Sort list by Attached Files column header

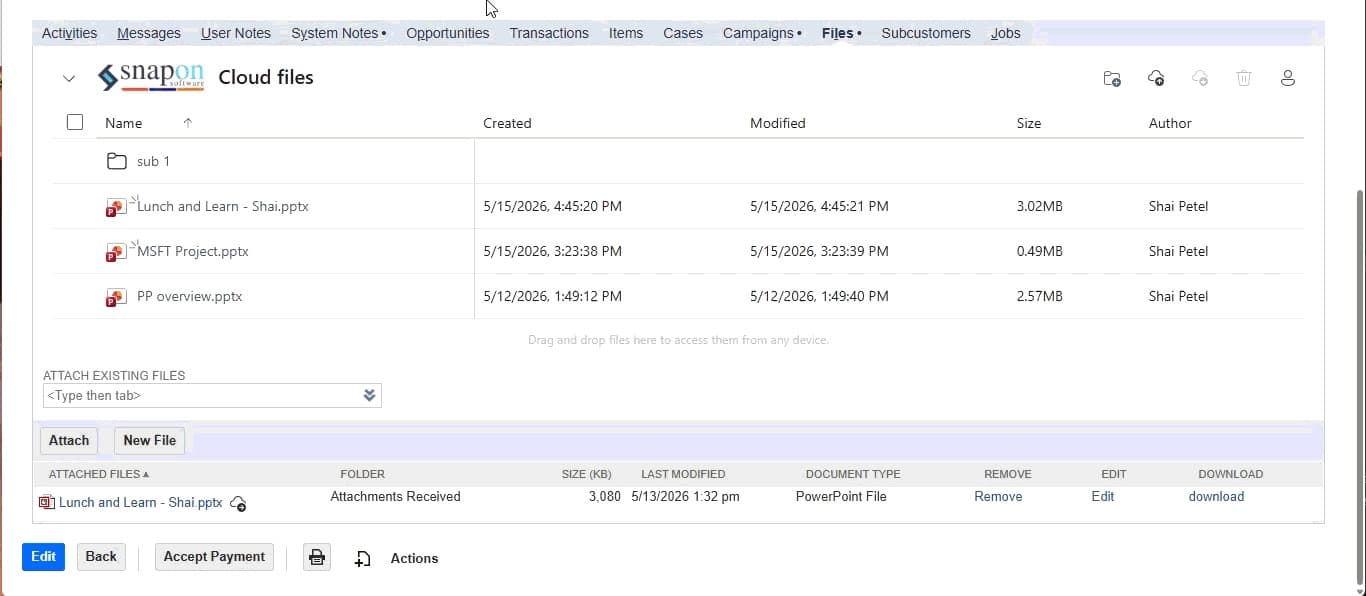pyautogui.click(x=99, y=474)
